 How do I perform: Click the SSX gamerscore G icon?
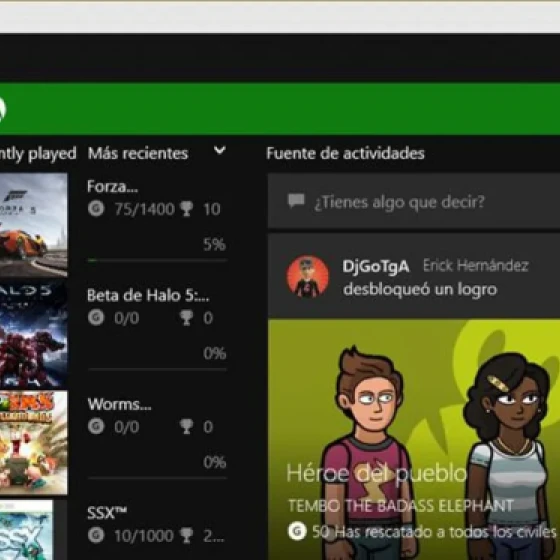coord(96,535)
